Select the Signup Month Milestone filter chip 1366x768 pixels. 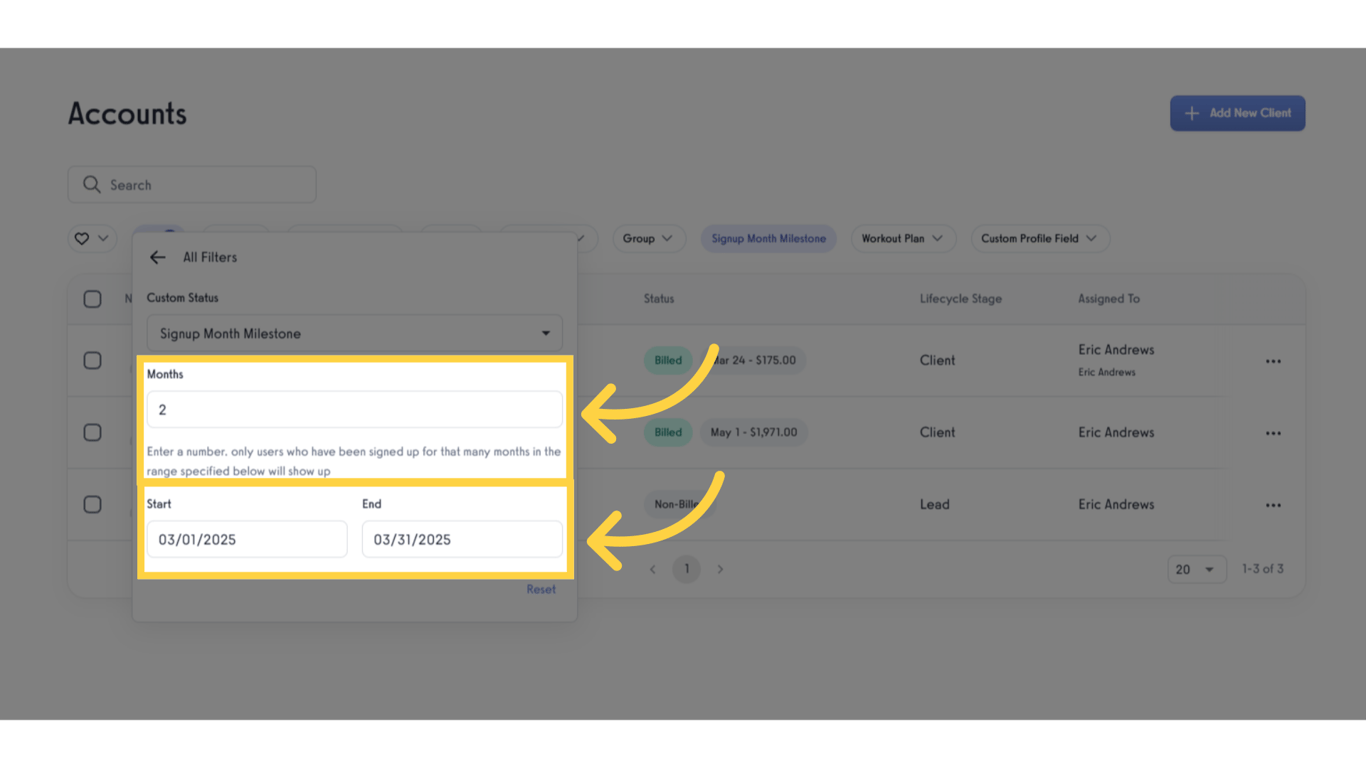[x=768, y=238]
